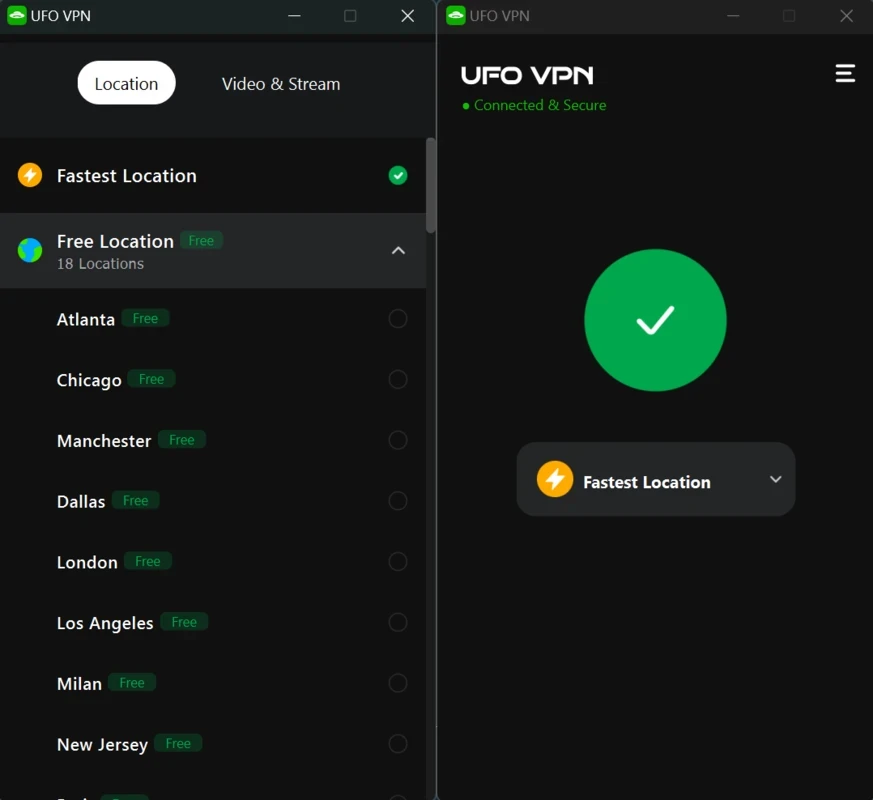The image size is (873, 800).
Task: Select the Dallas radio button
Action: (x=398, y=501)
